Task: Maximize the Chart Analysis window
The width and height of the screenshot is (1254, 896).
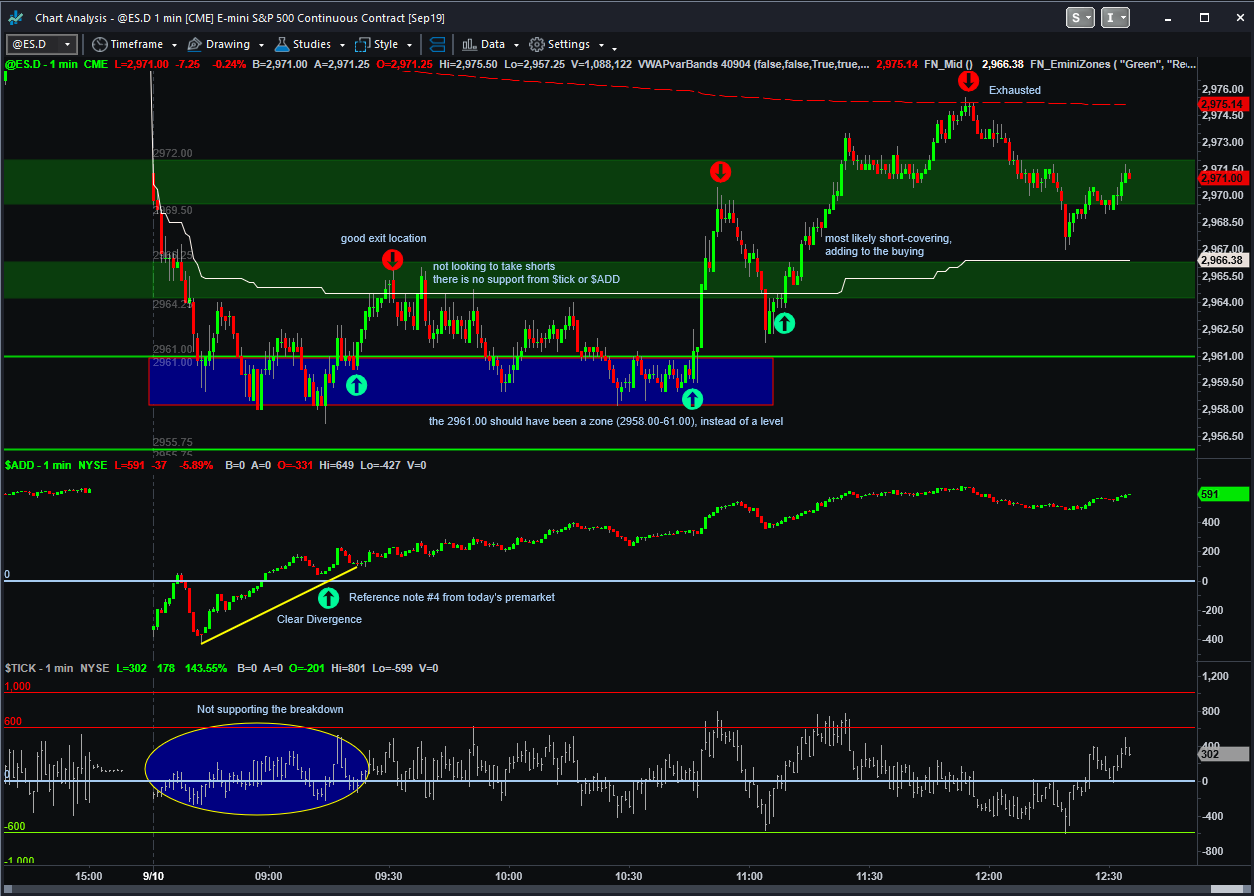Action: click(x=1205, y=17)
